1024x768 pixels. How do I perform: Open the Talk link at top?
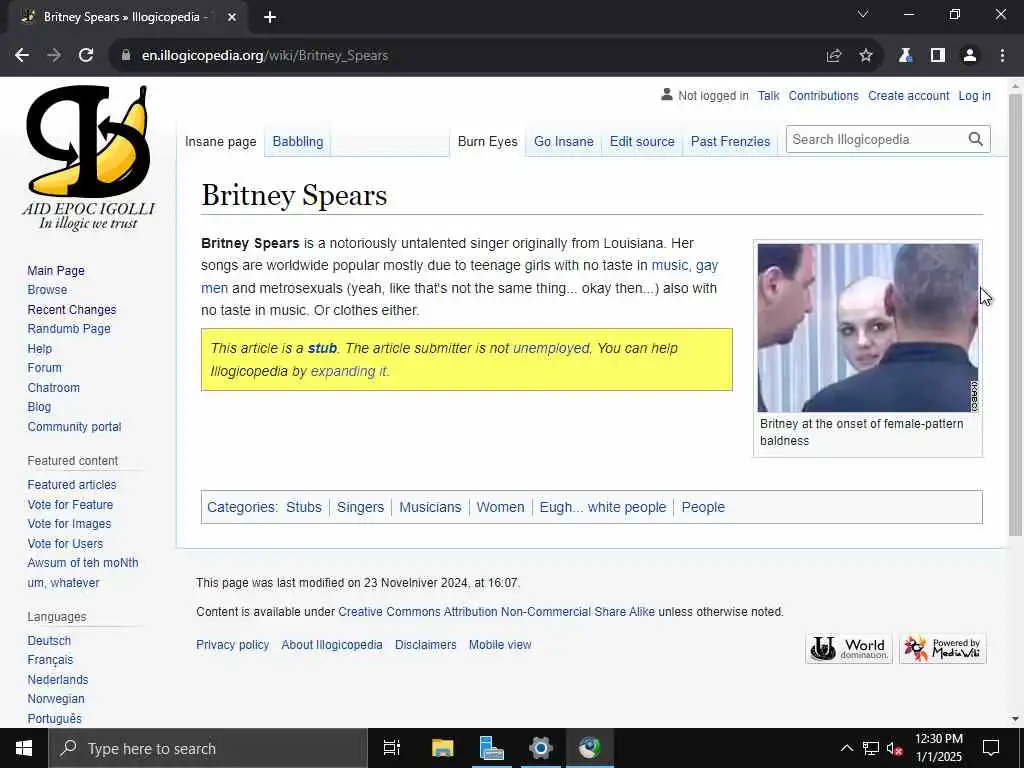pos(768,95)
